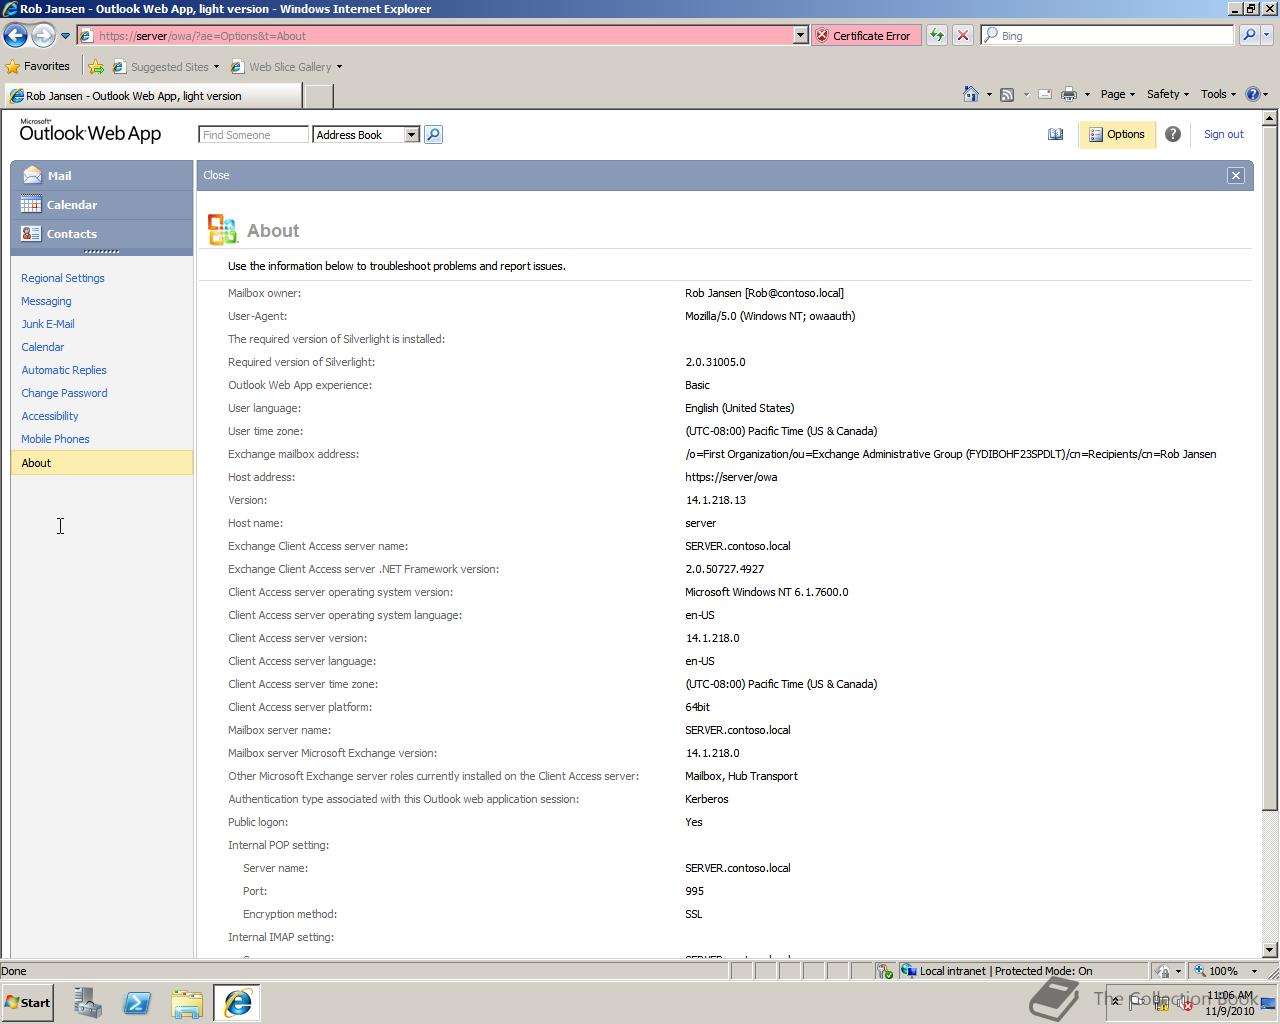Click the Sign out link
Viewport: 1280px width, 1024px height.
1223,134
